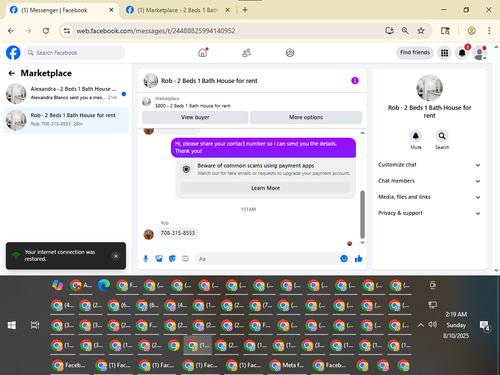Click the Facebook logo icon
The image size is (500, 375).
coord(13,53)
